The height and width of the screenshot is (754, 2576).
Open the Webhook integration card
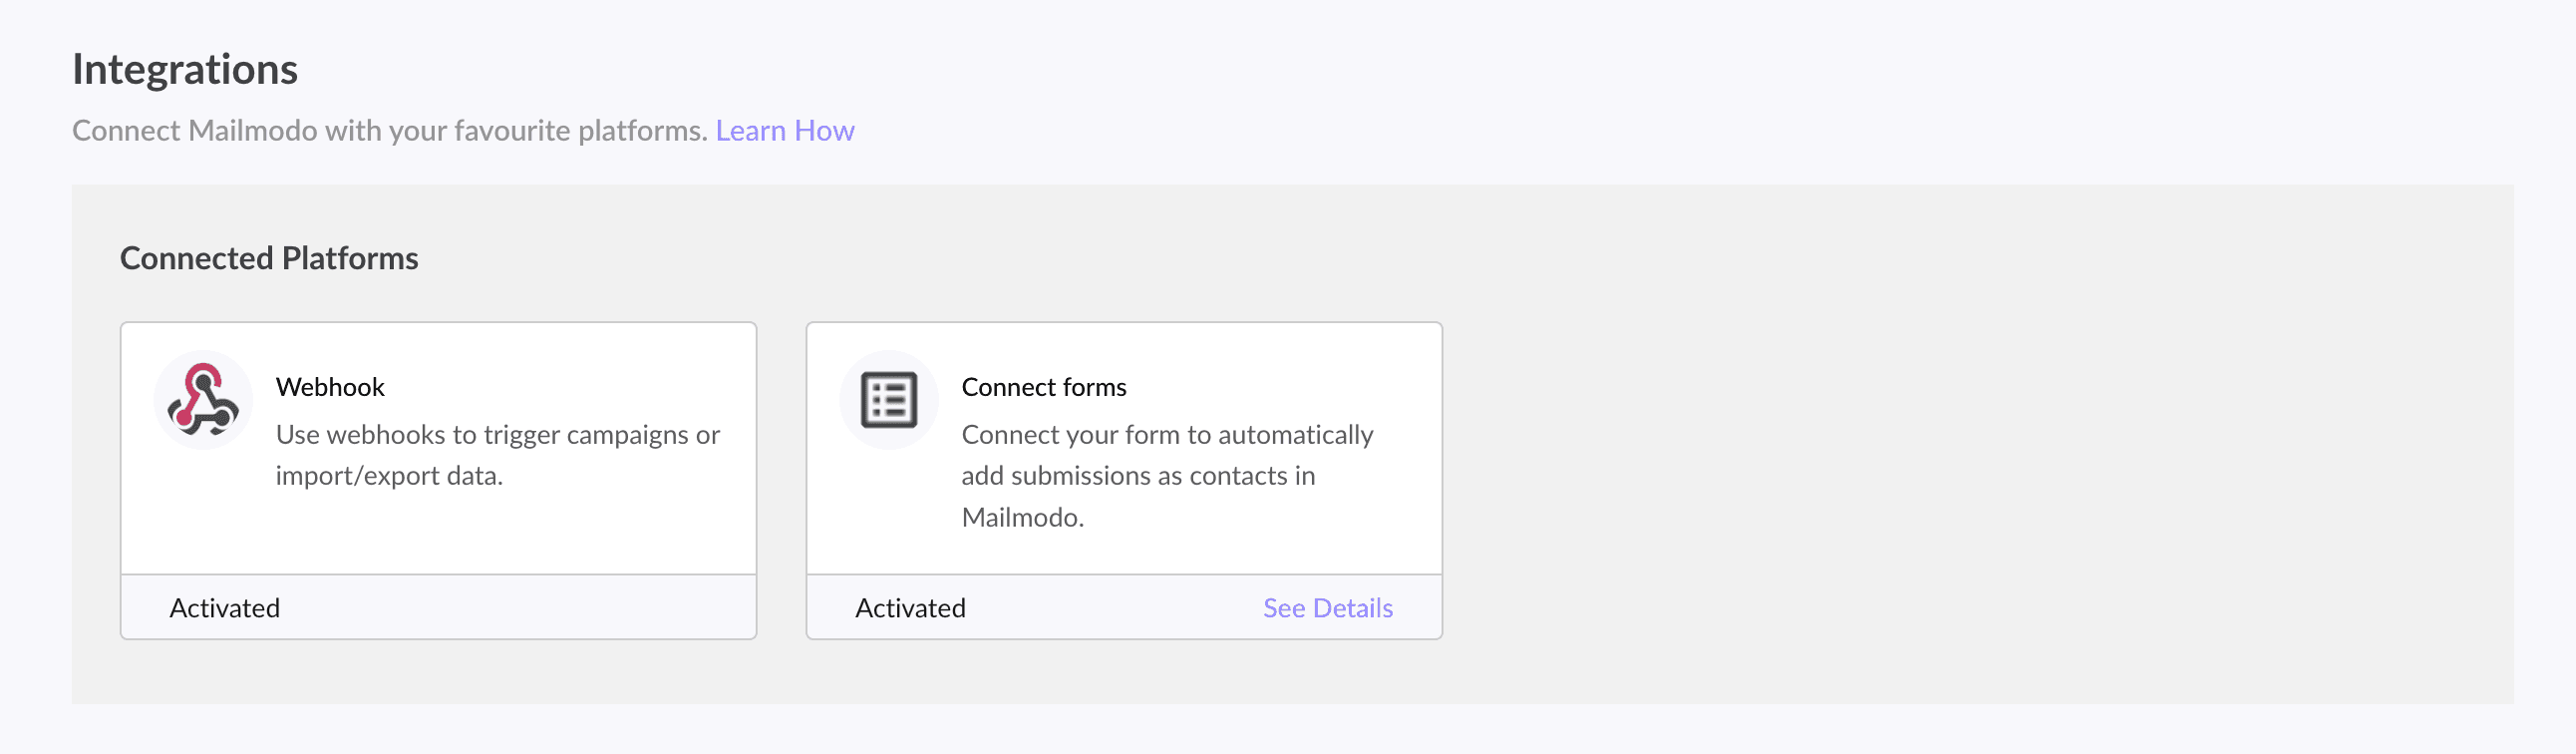click(438, 450)
